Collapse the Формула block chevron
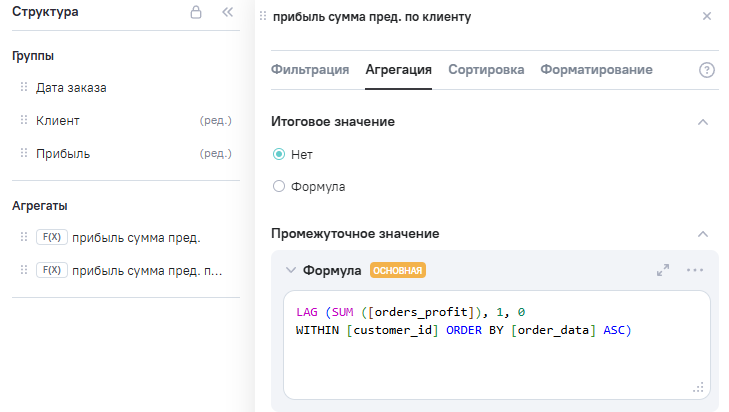Image resolution: width=729 pixels, height=412 pixels. tap(290, 270)
